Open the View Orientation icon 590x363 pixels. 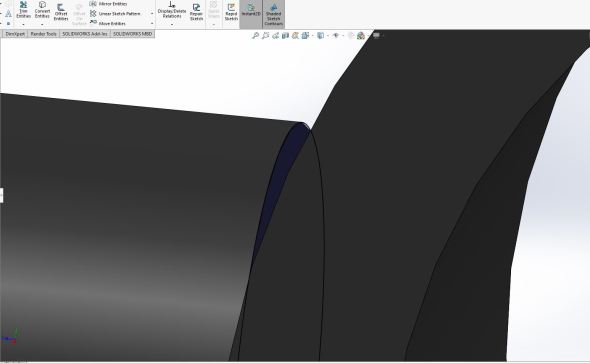(x=305, y=35)
